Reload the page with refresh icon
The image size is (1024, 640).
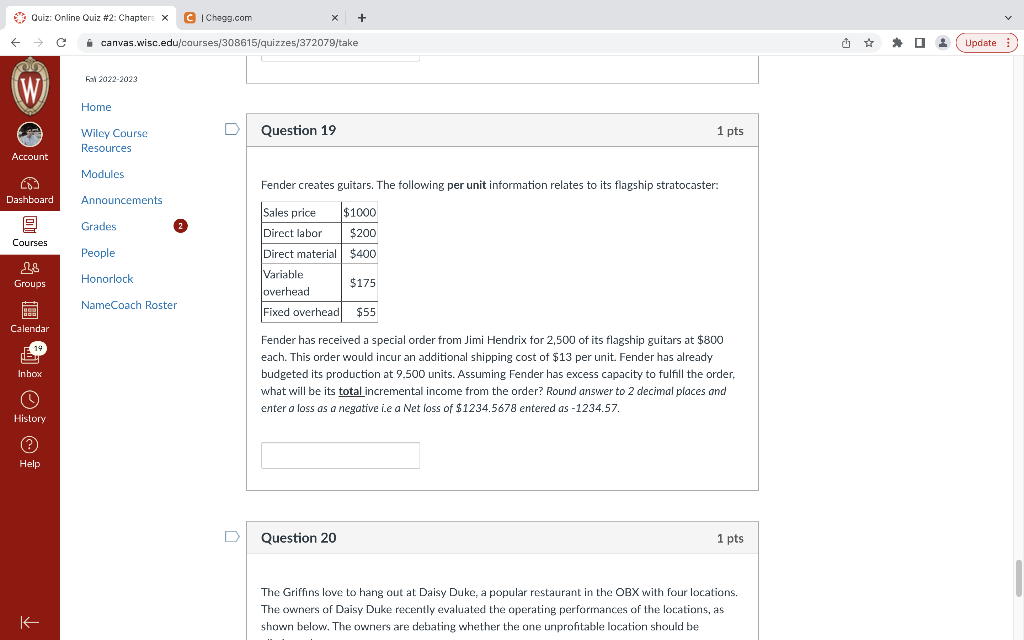click(61, 42)
